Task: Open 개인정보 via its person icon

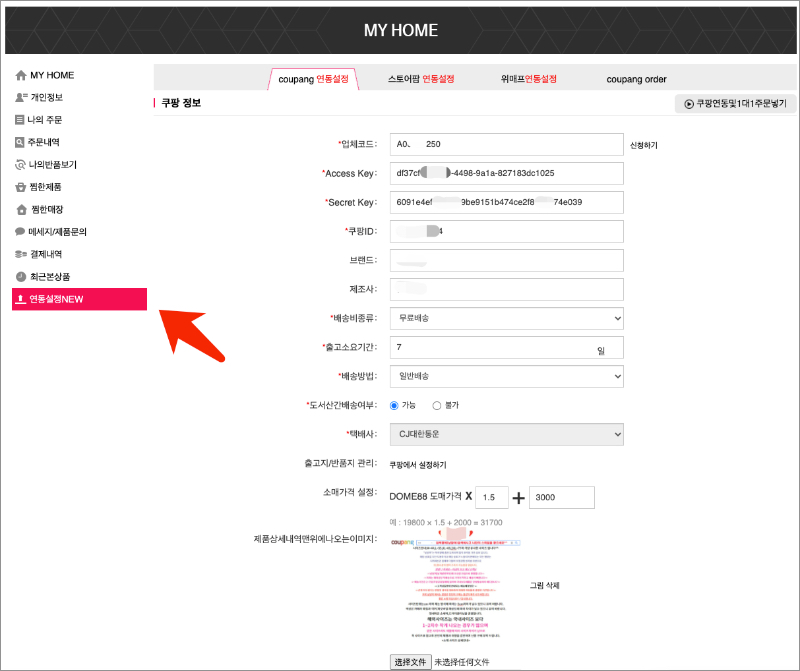Action: (x=21, y=98)
